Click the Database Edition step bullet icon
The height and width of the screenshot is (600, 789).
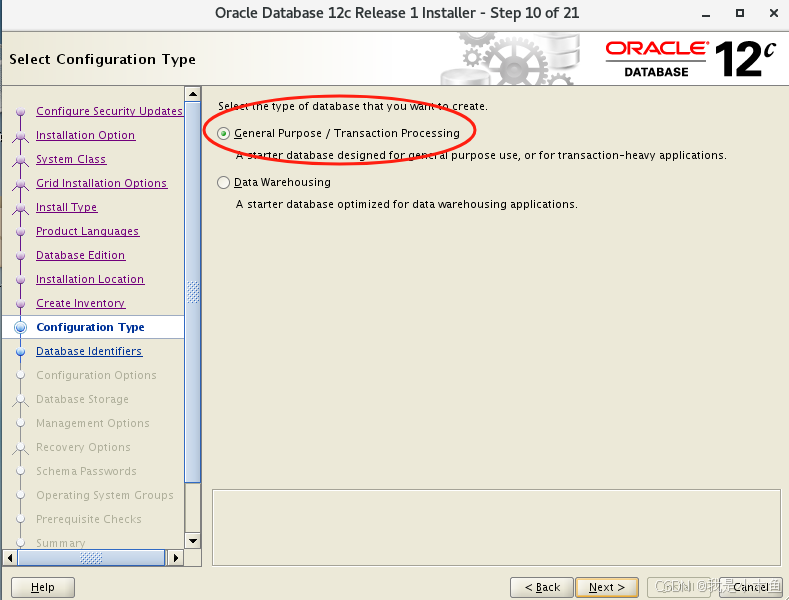click(21, 255)
